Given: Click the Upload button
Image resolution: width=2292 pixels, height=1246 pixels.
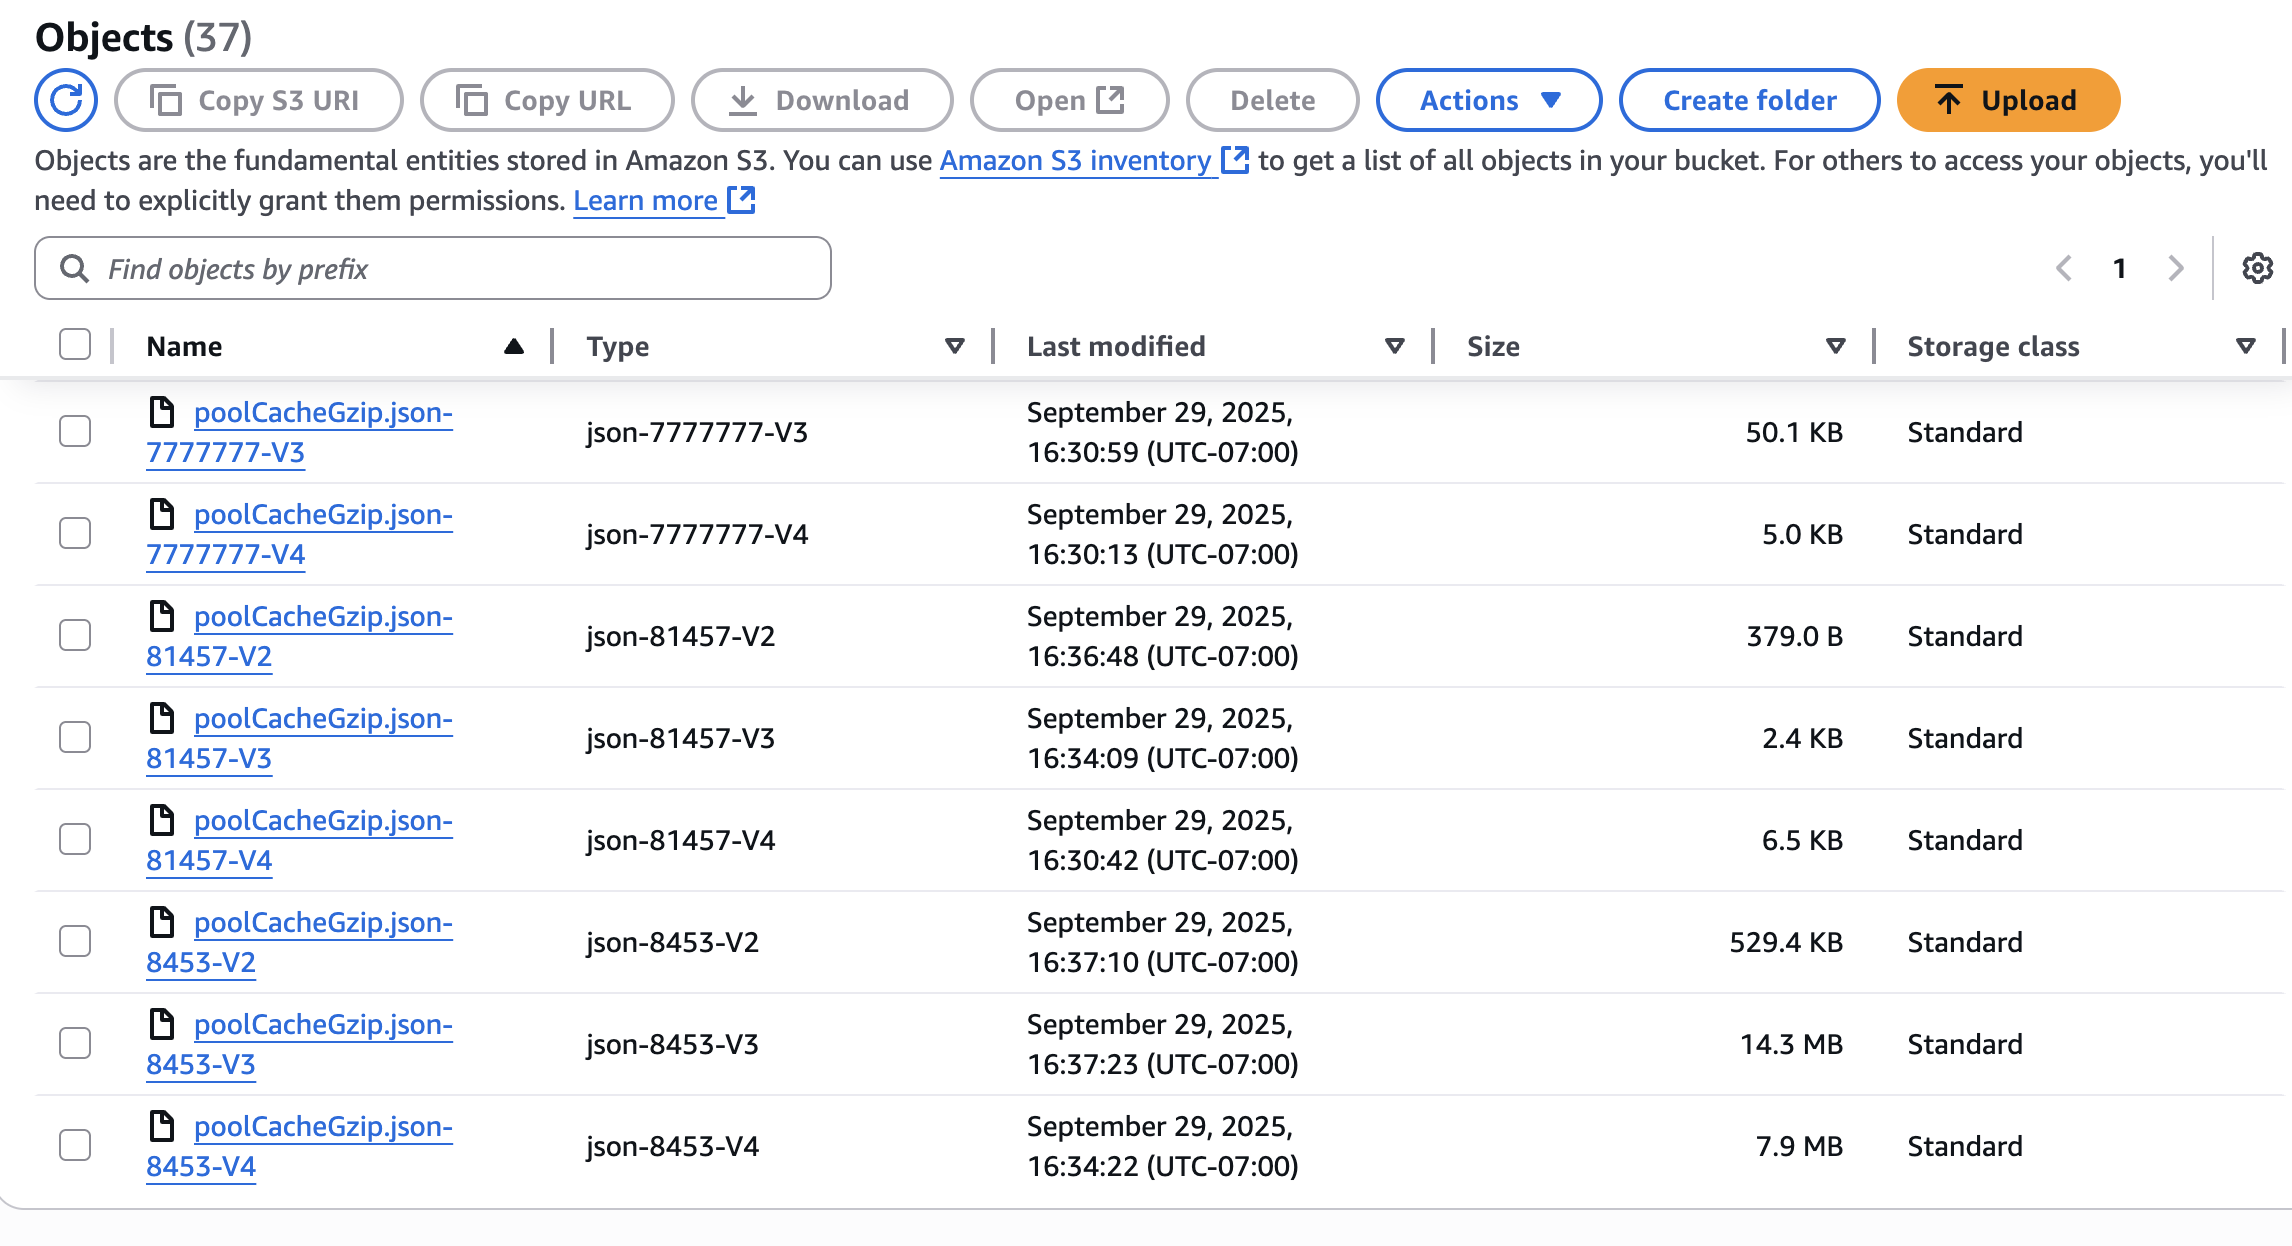Looking at the screenshot, I should [2008, 100].
